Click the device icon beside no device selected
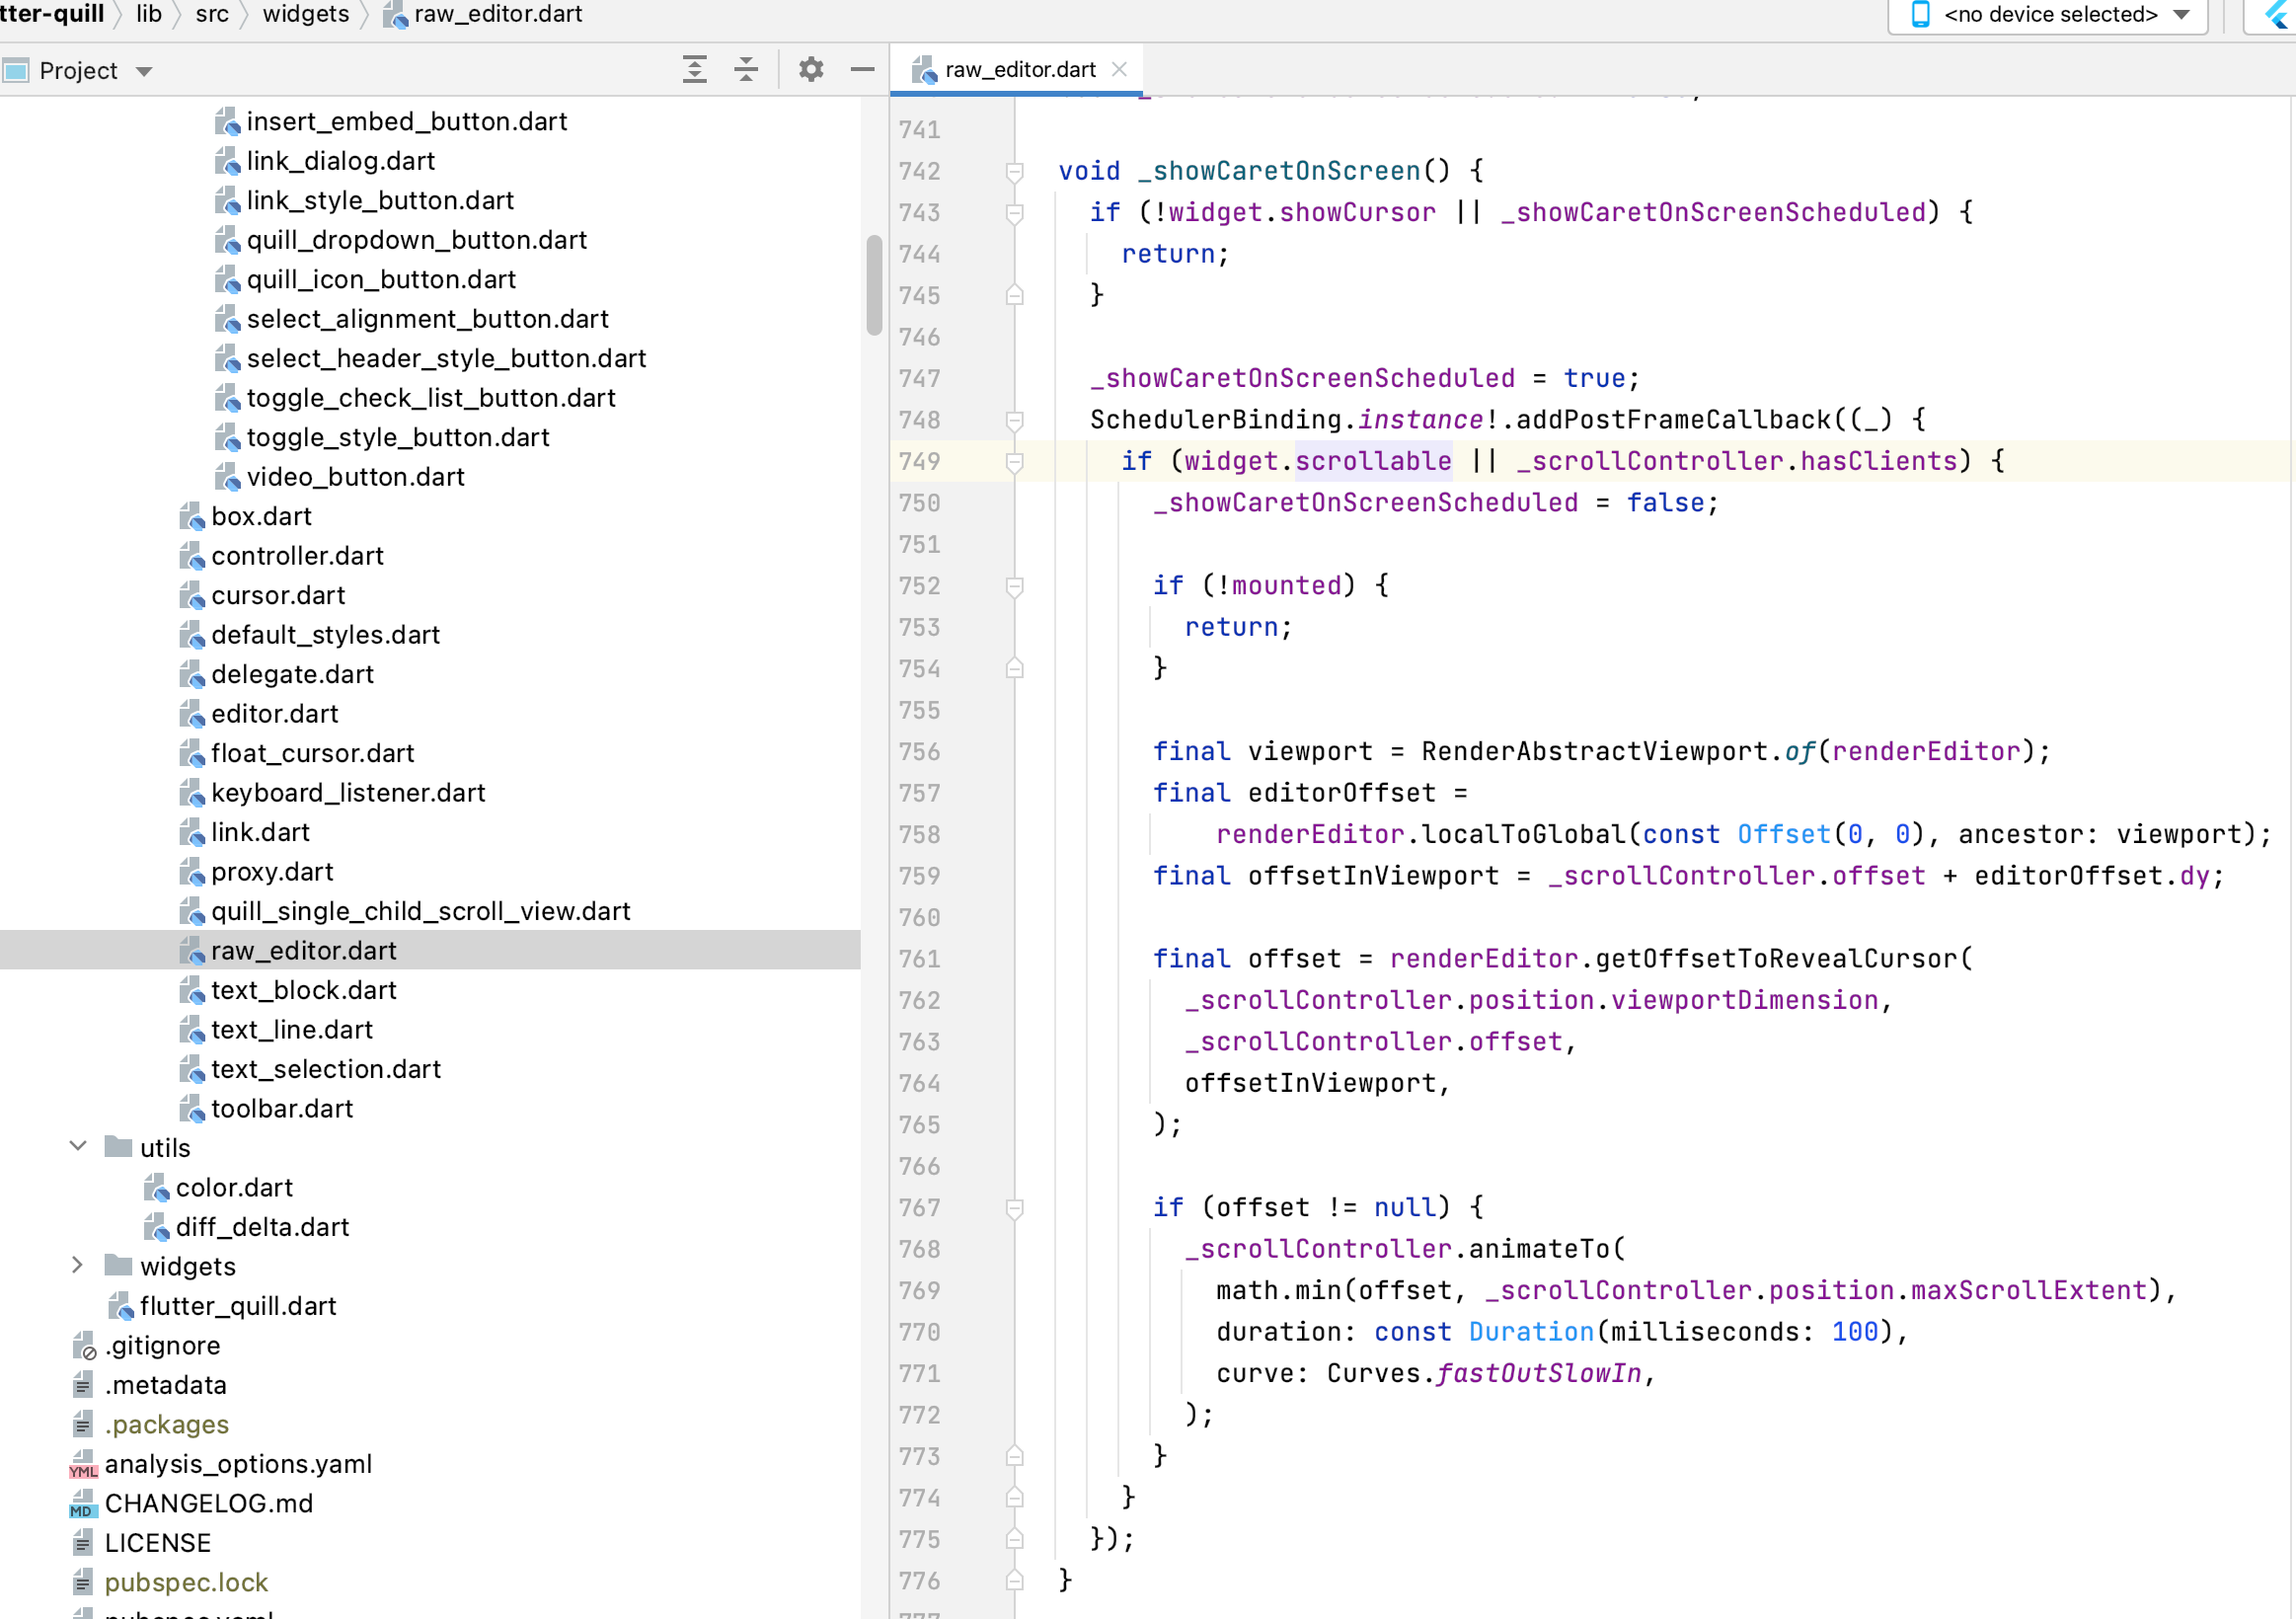 coord(1921,15)
